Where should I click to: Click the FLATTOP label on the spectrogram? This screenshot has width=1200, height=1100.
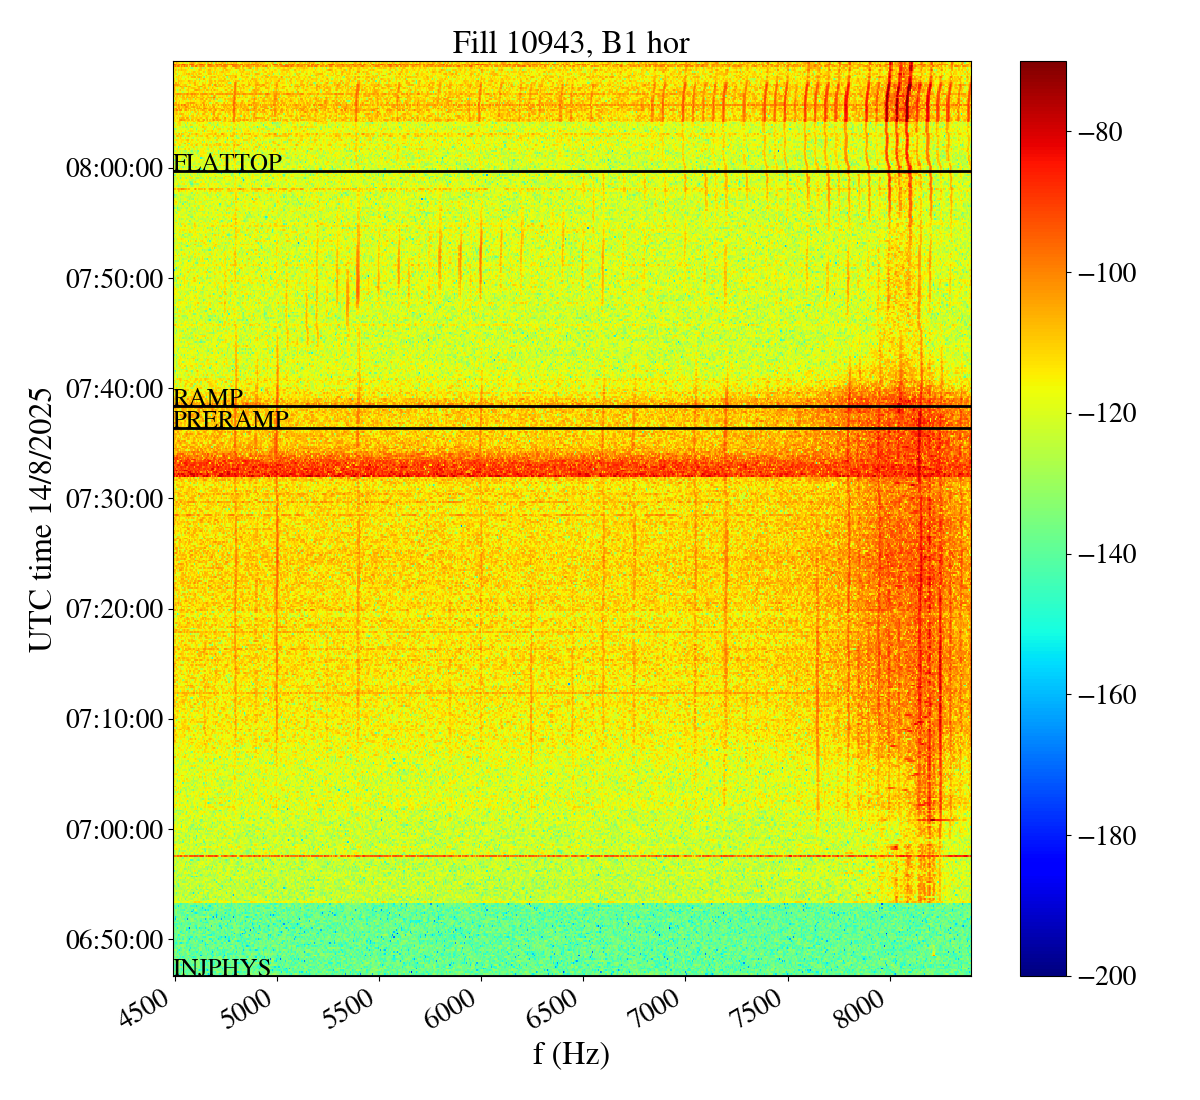[228, 163]
